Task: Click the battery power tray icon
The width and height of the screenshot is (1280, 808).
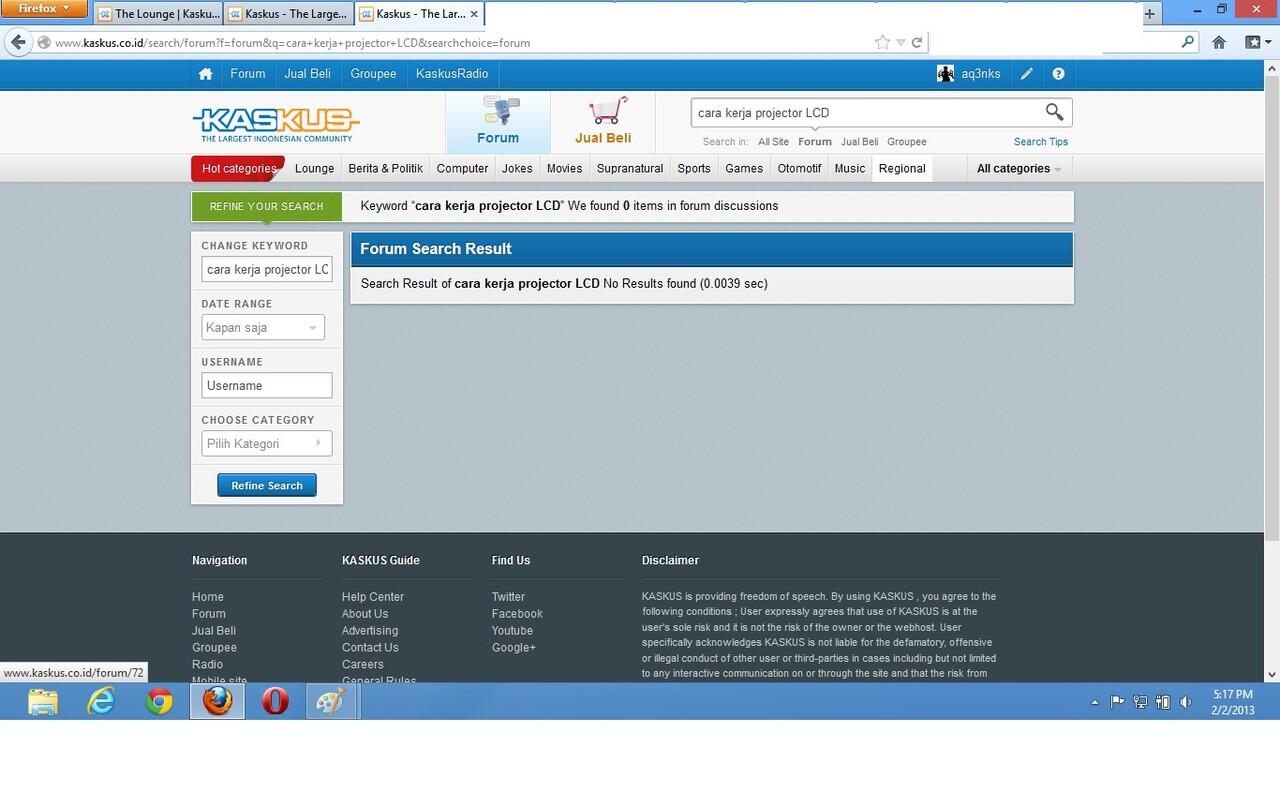Action: coord(1163,702)
